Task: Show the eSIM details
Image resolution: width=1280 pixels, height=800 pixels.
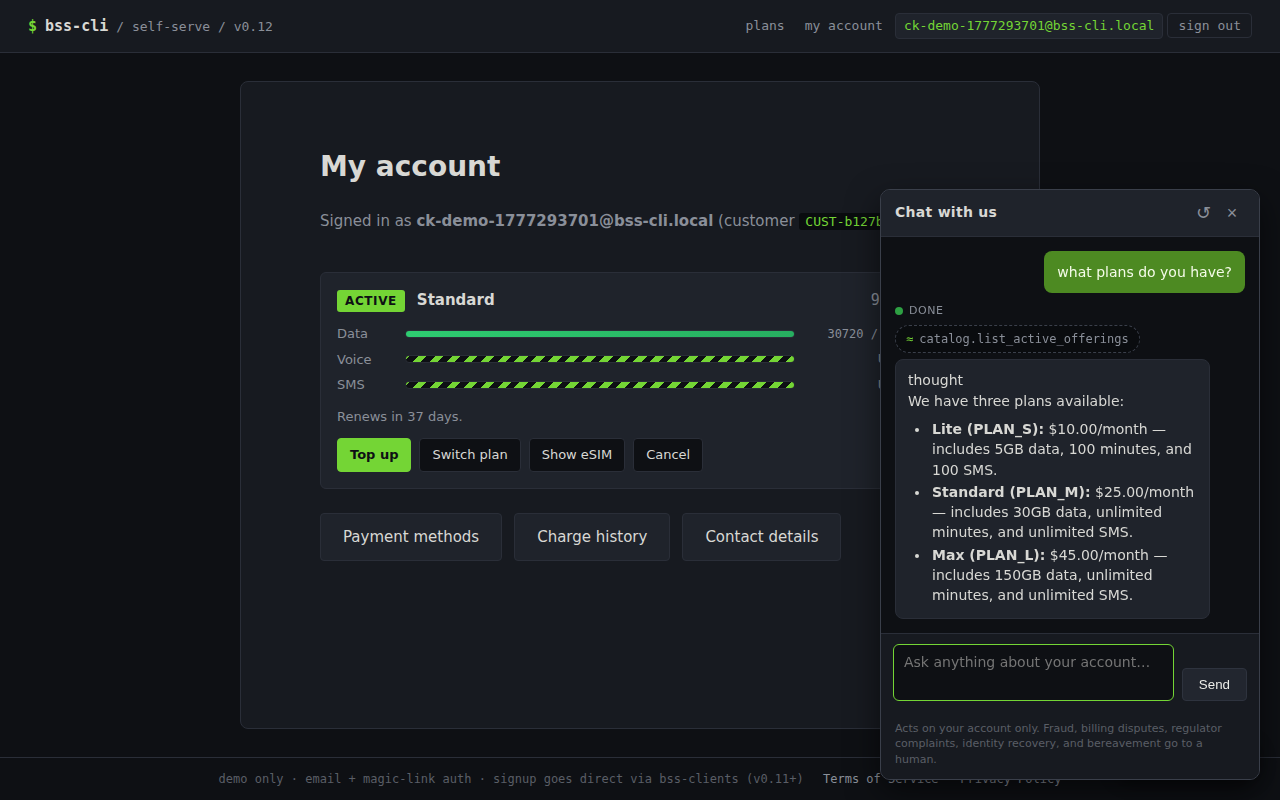Action: (x=576, y=455)
